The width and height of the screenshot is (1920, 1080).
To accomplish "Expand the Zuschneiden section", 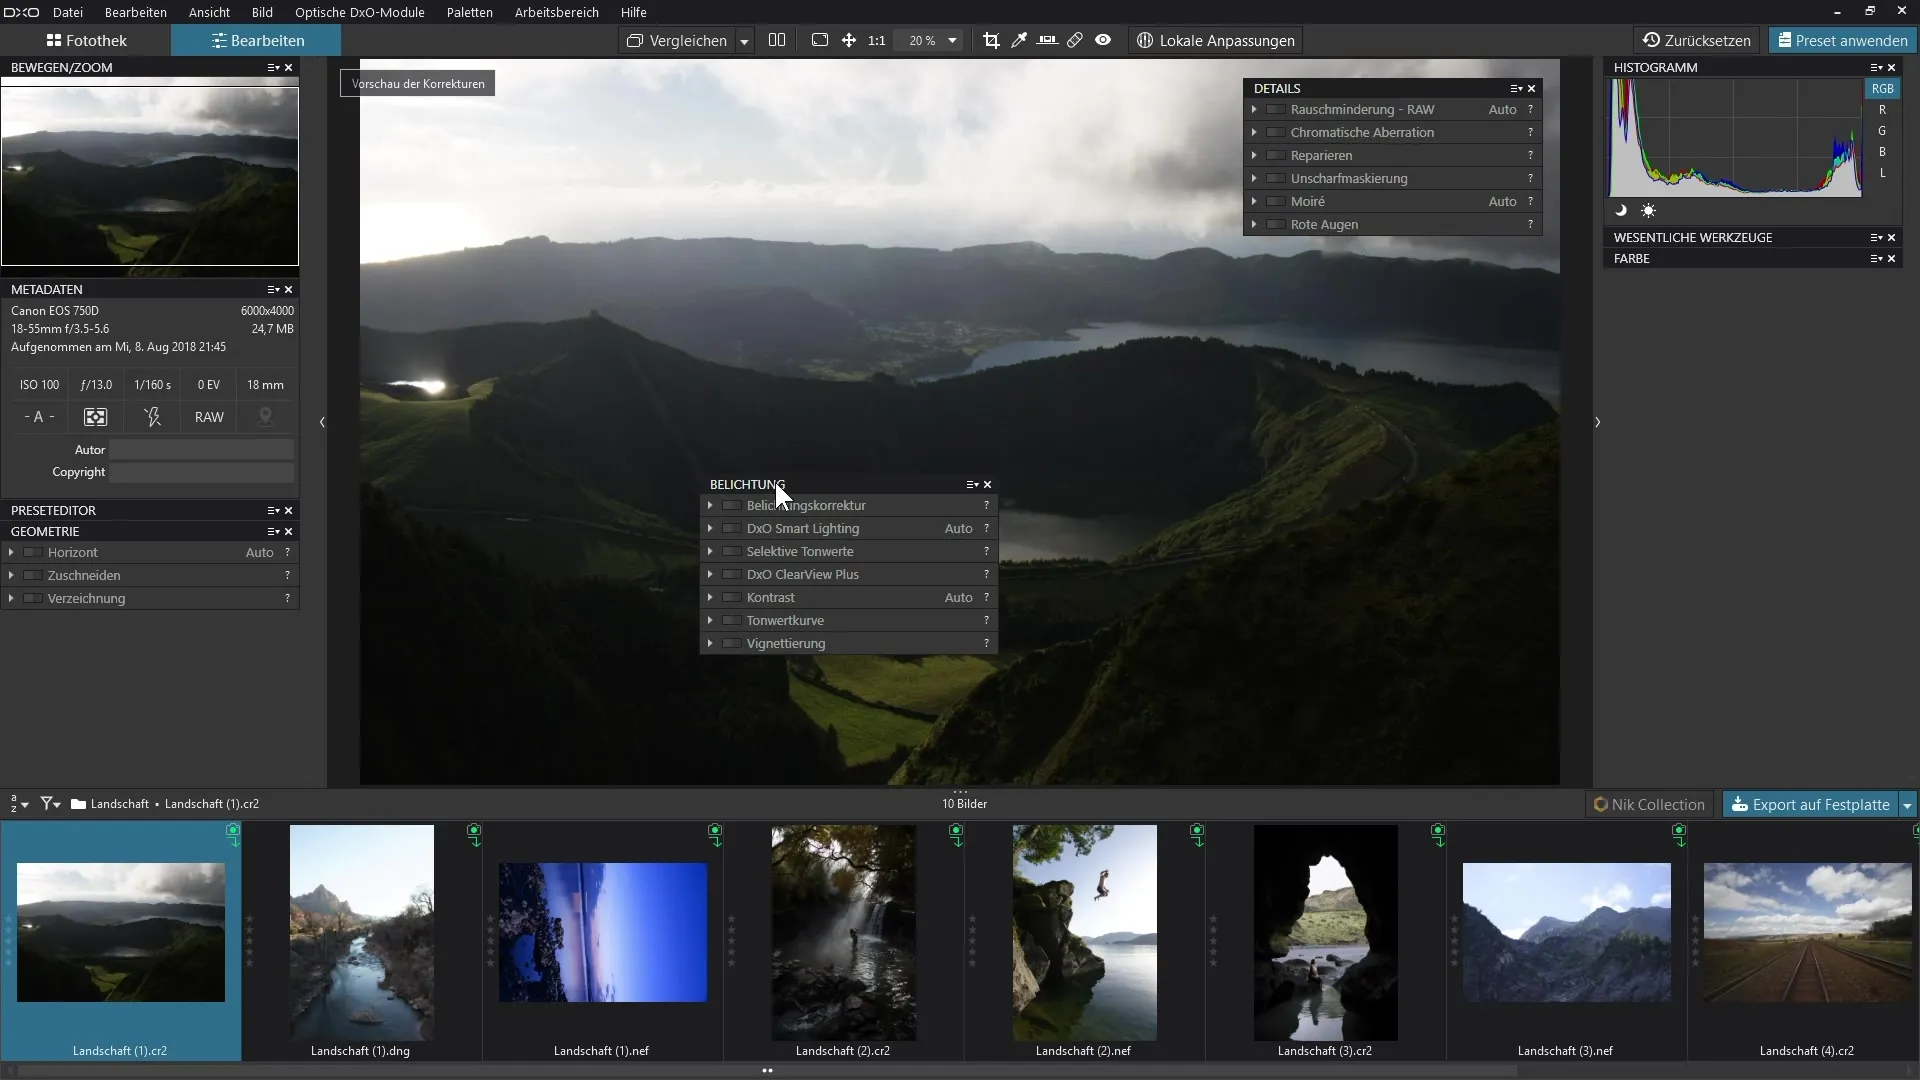I will click(11, 575).
